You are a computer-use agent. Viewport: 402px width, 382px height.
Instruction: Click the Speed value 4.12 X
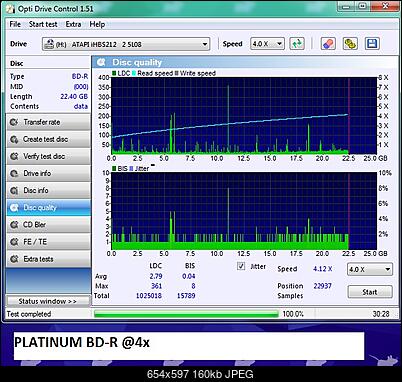coord(322,269)
